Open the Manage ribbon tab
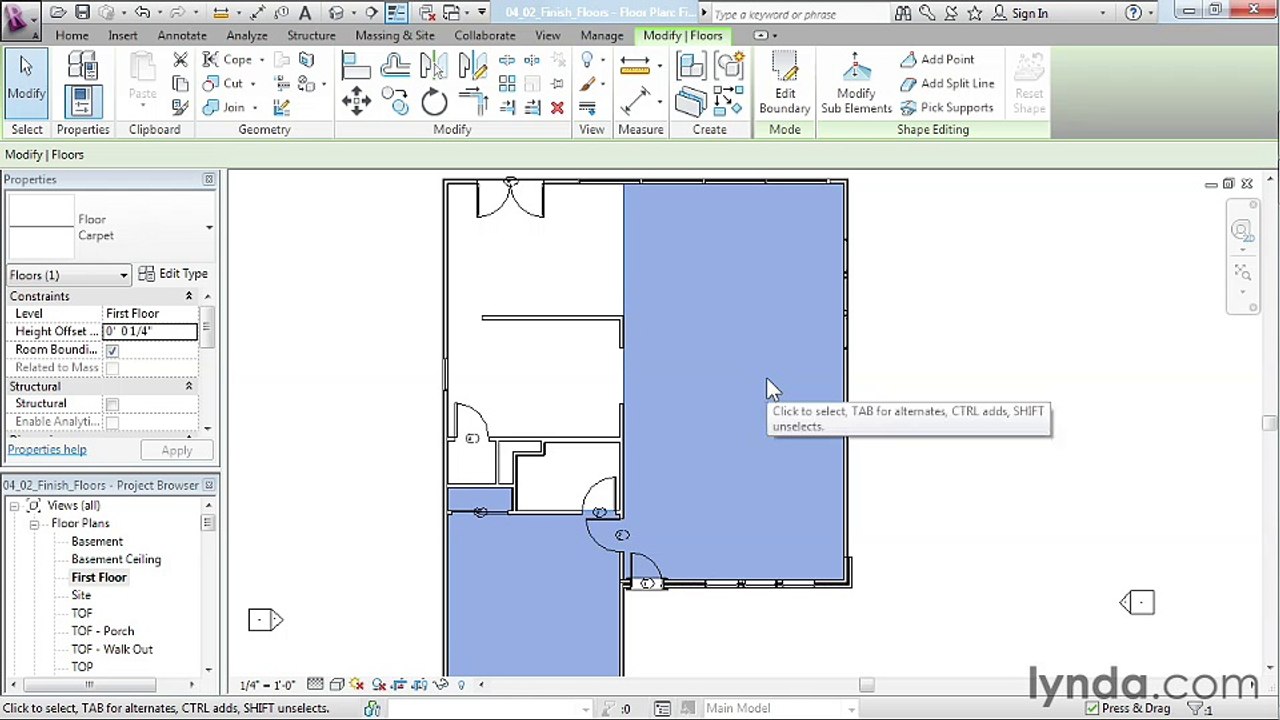Image resolution: width=1280 pixels, height=720 pixels. click(602, 35)
